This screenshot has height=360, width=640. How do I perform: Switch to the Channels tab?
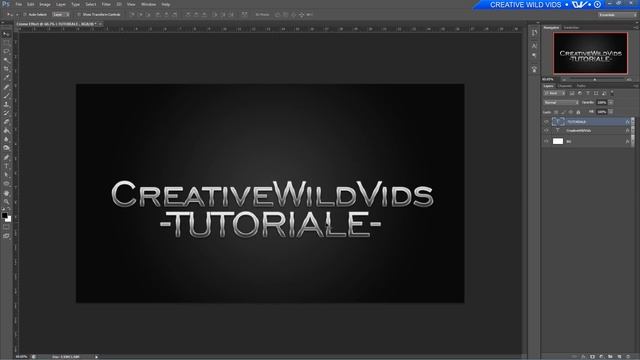(x=565, y=86)
